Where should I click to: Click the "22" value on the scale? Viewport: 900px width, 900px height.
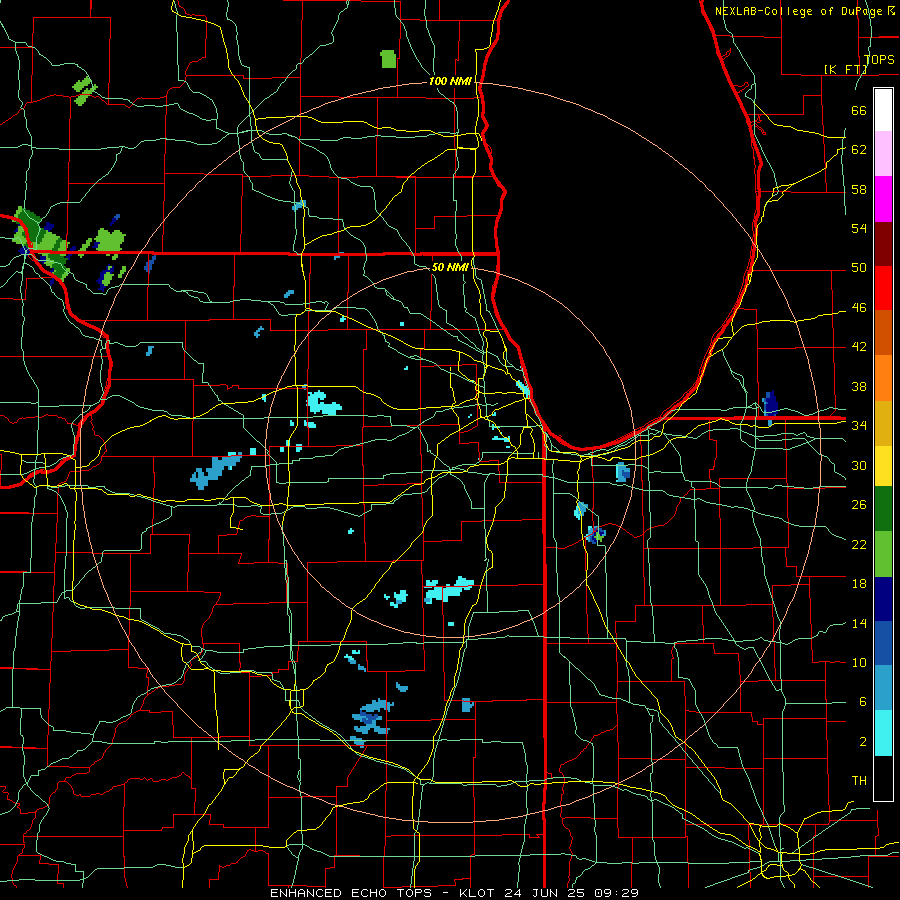(x=859, y=544)
